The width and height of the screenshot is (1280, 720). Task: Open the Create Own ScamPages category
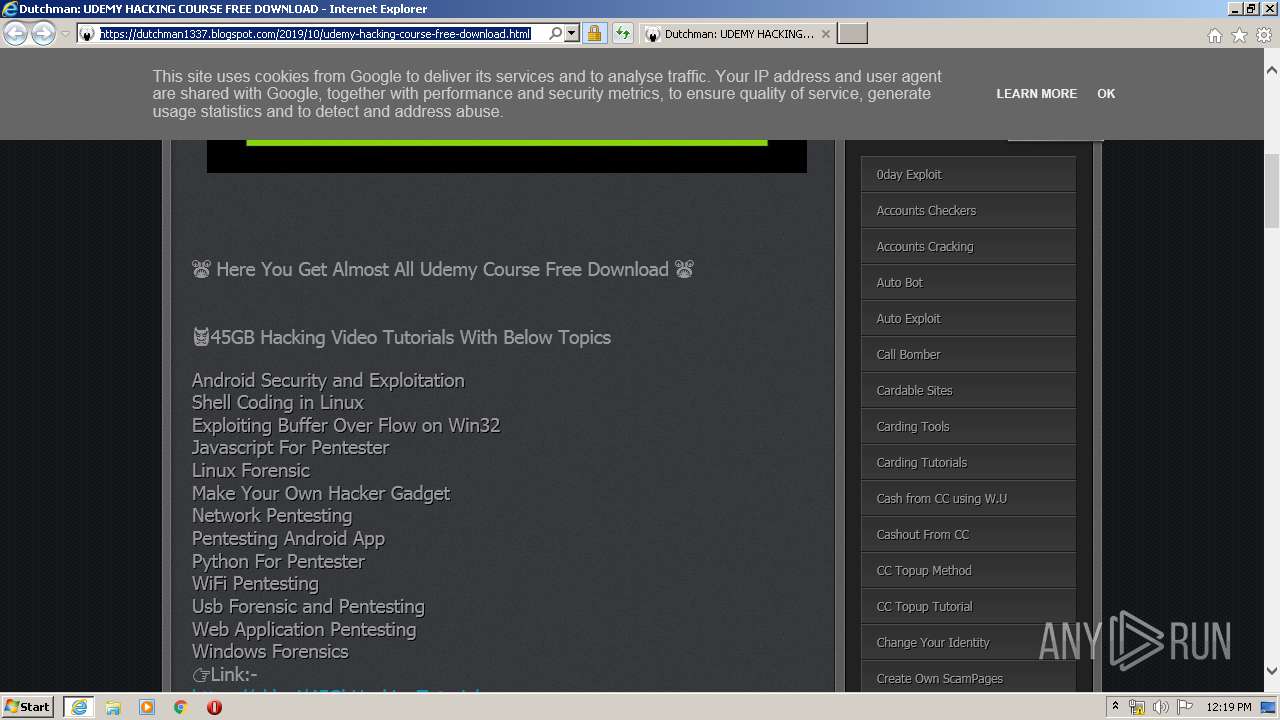968,678
